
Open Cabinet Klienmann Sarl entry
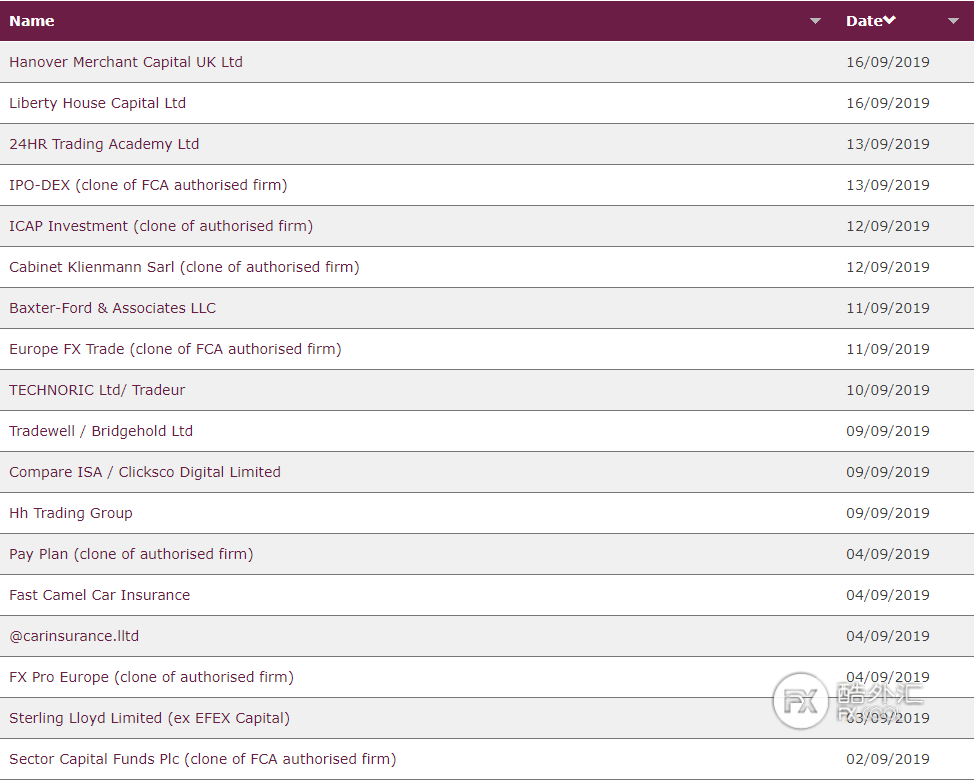click(184, 267)
